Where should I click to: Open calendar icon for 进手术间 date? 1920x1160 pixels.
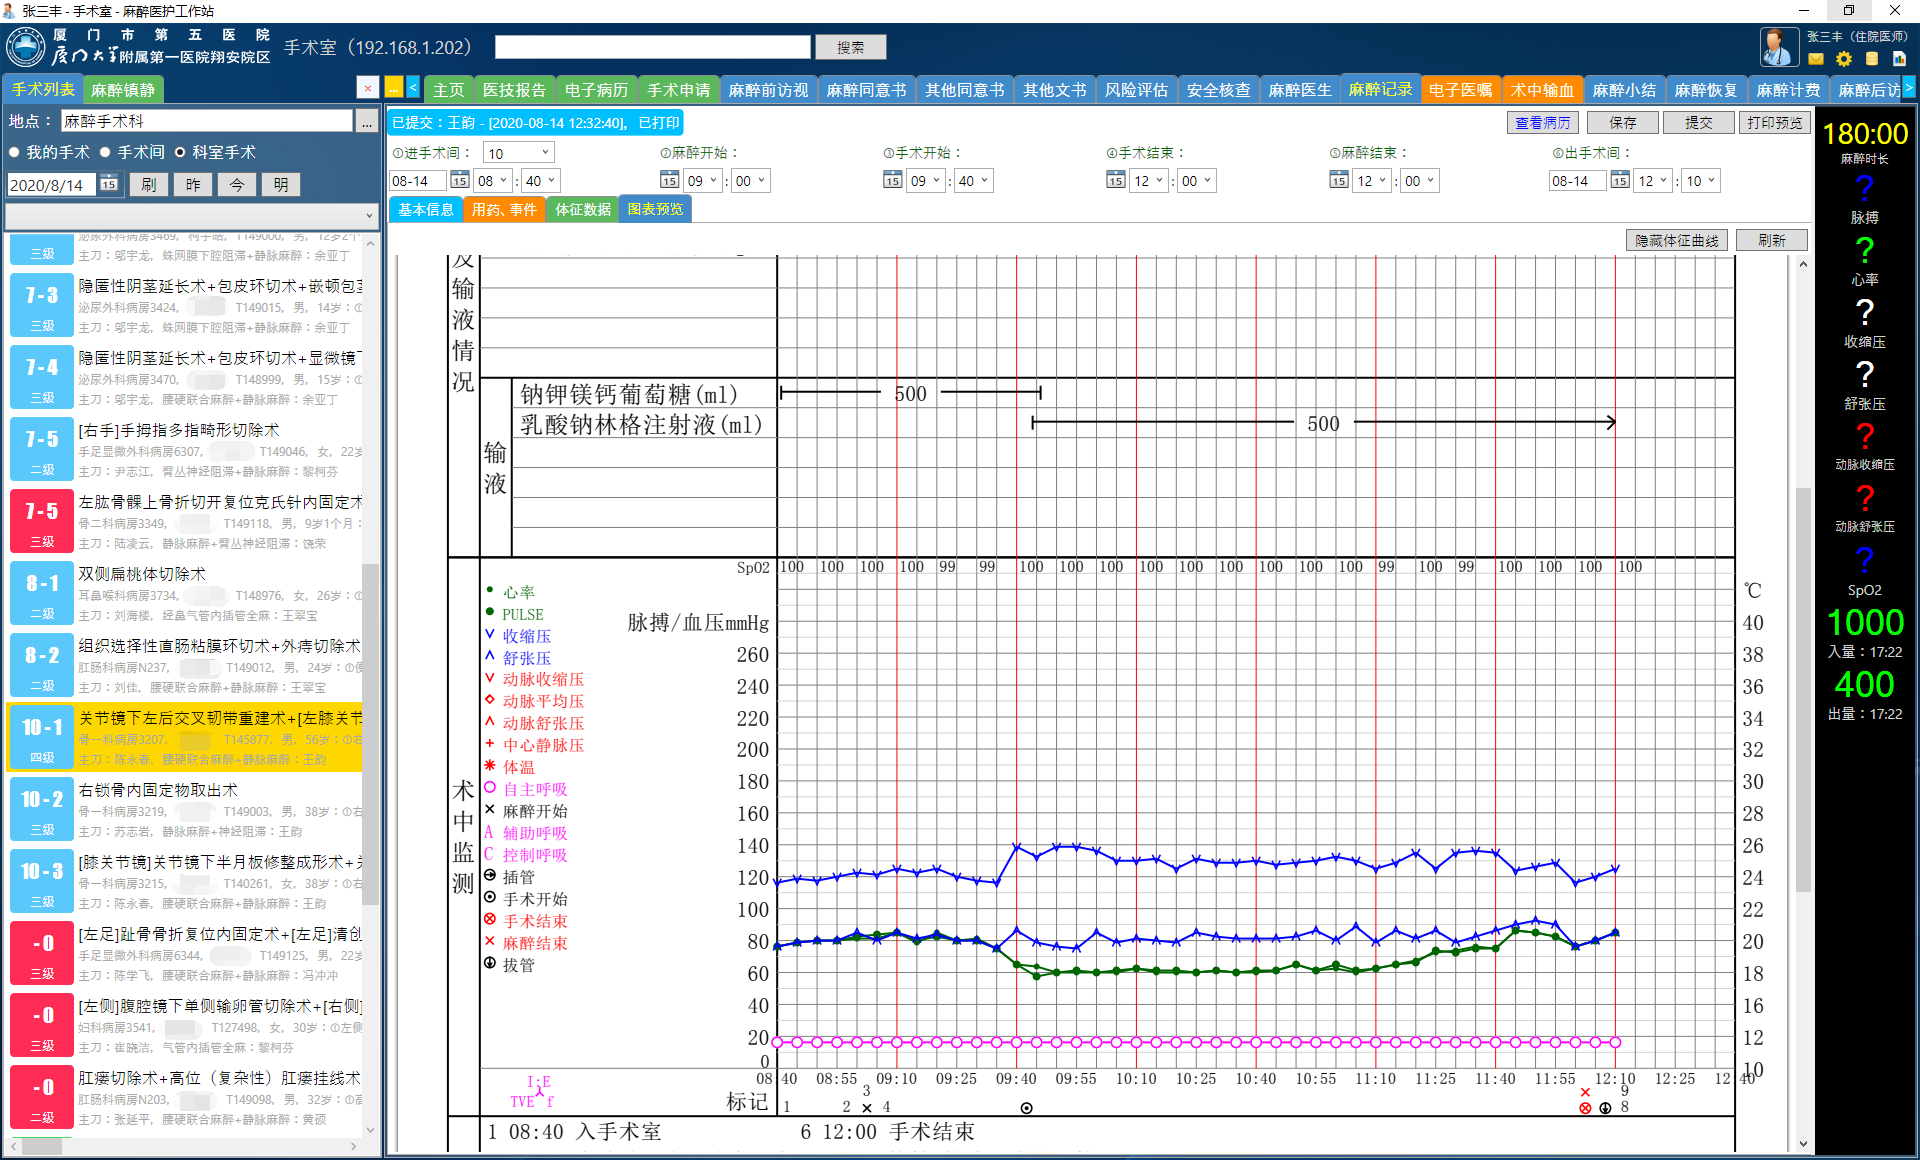(x=459, y=181)
